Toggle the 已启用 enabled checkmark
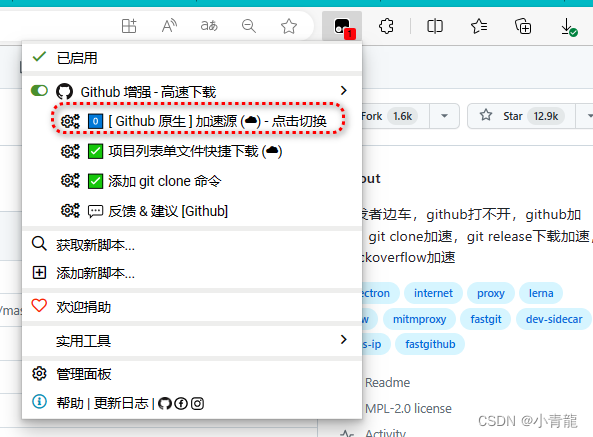This screenshot has height=437, width=593. (39, 57)
